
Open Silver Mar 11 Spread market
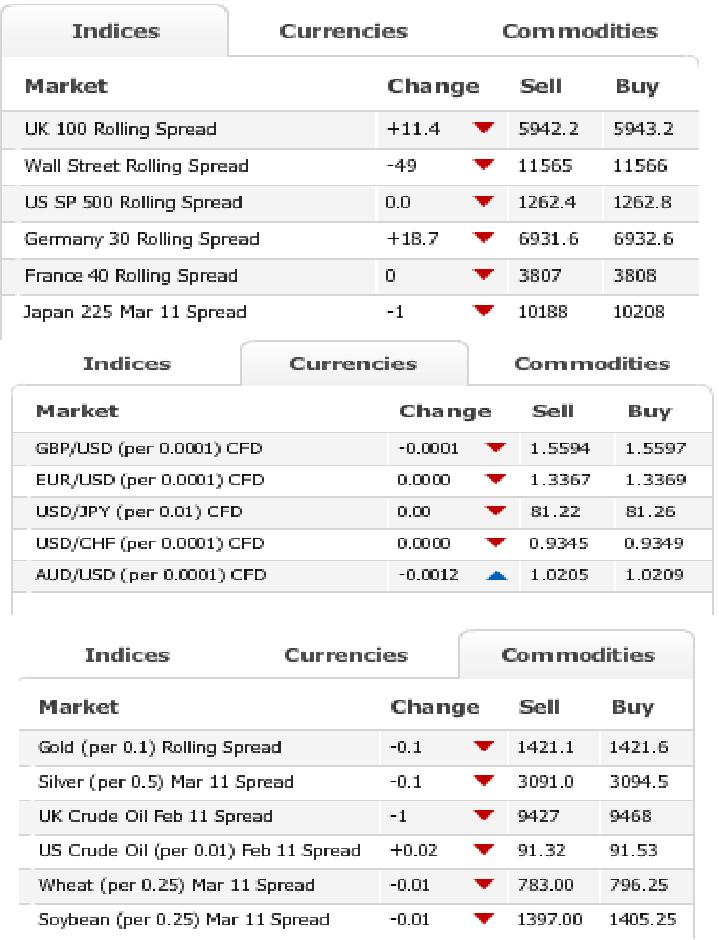point(165,782)
